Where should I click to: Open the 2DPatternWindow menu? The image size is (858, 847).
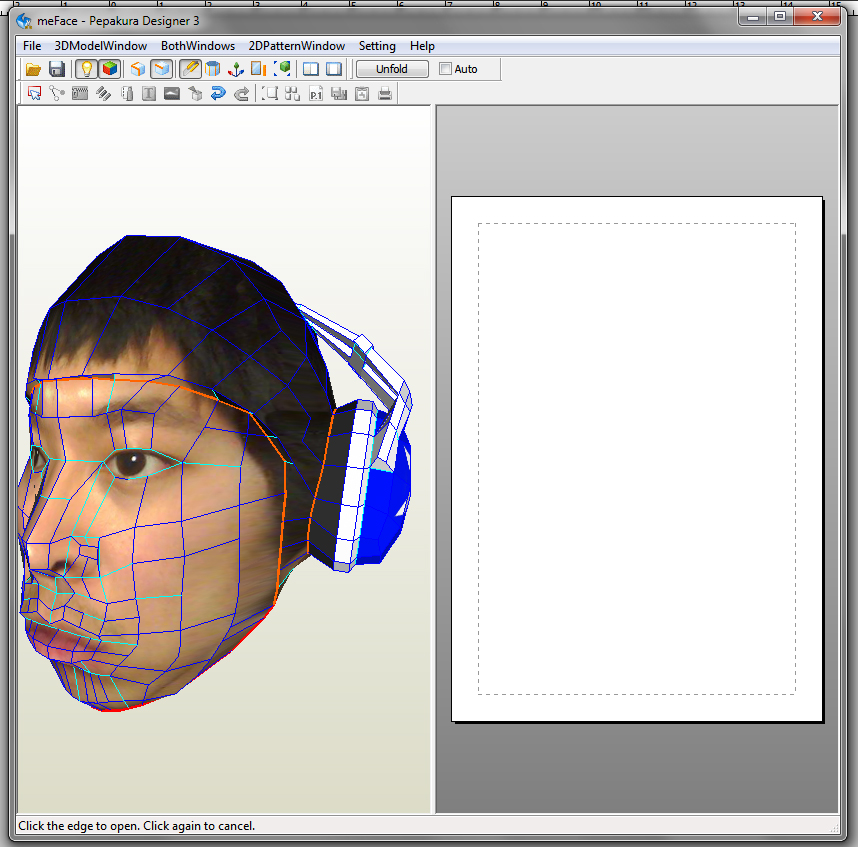(x=297, y=46)
